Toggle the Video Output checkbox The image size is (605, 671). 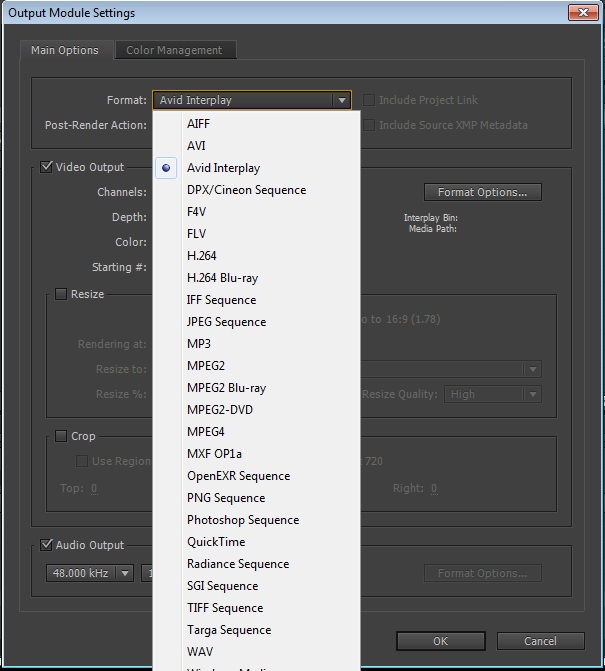tap(46, 167)
